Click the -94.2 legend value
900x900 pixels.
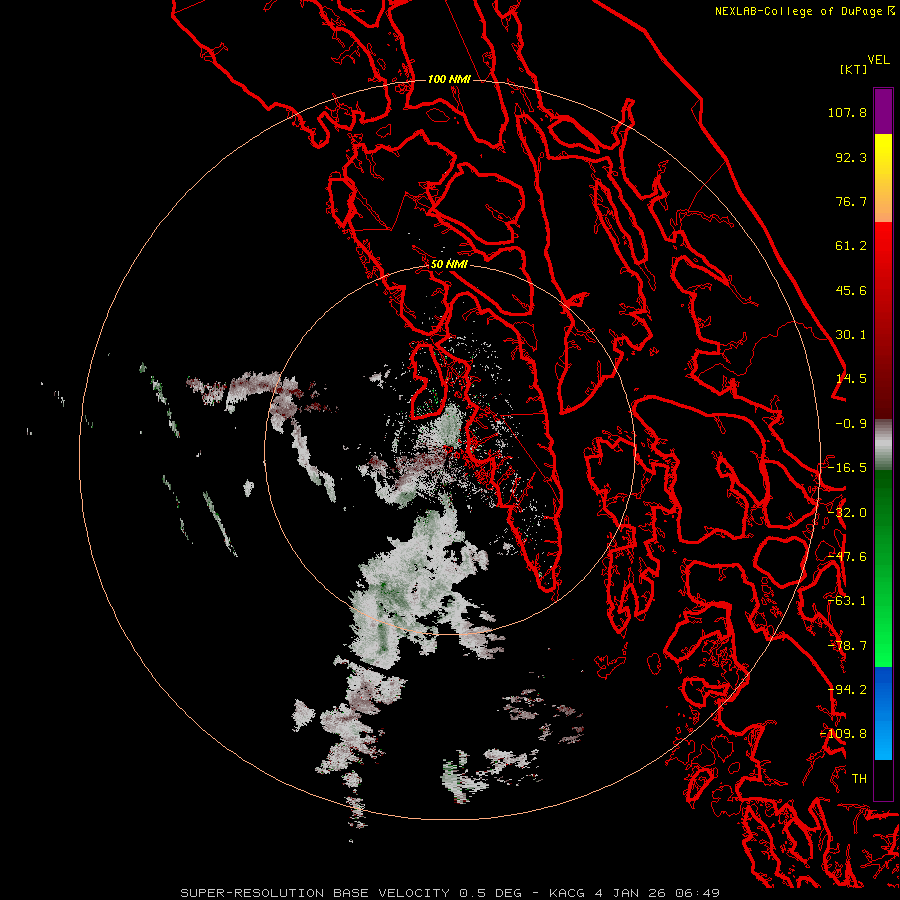pos(847,690)
